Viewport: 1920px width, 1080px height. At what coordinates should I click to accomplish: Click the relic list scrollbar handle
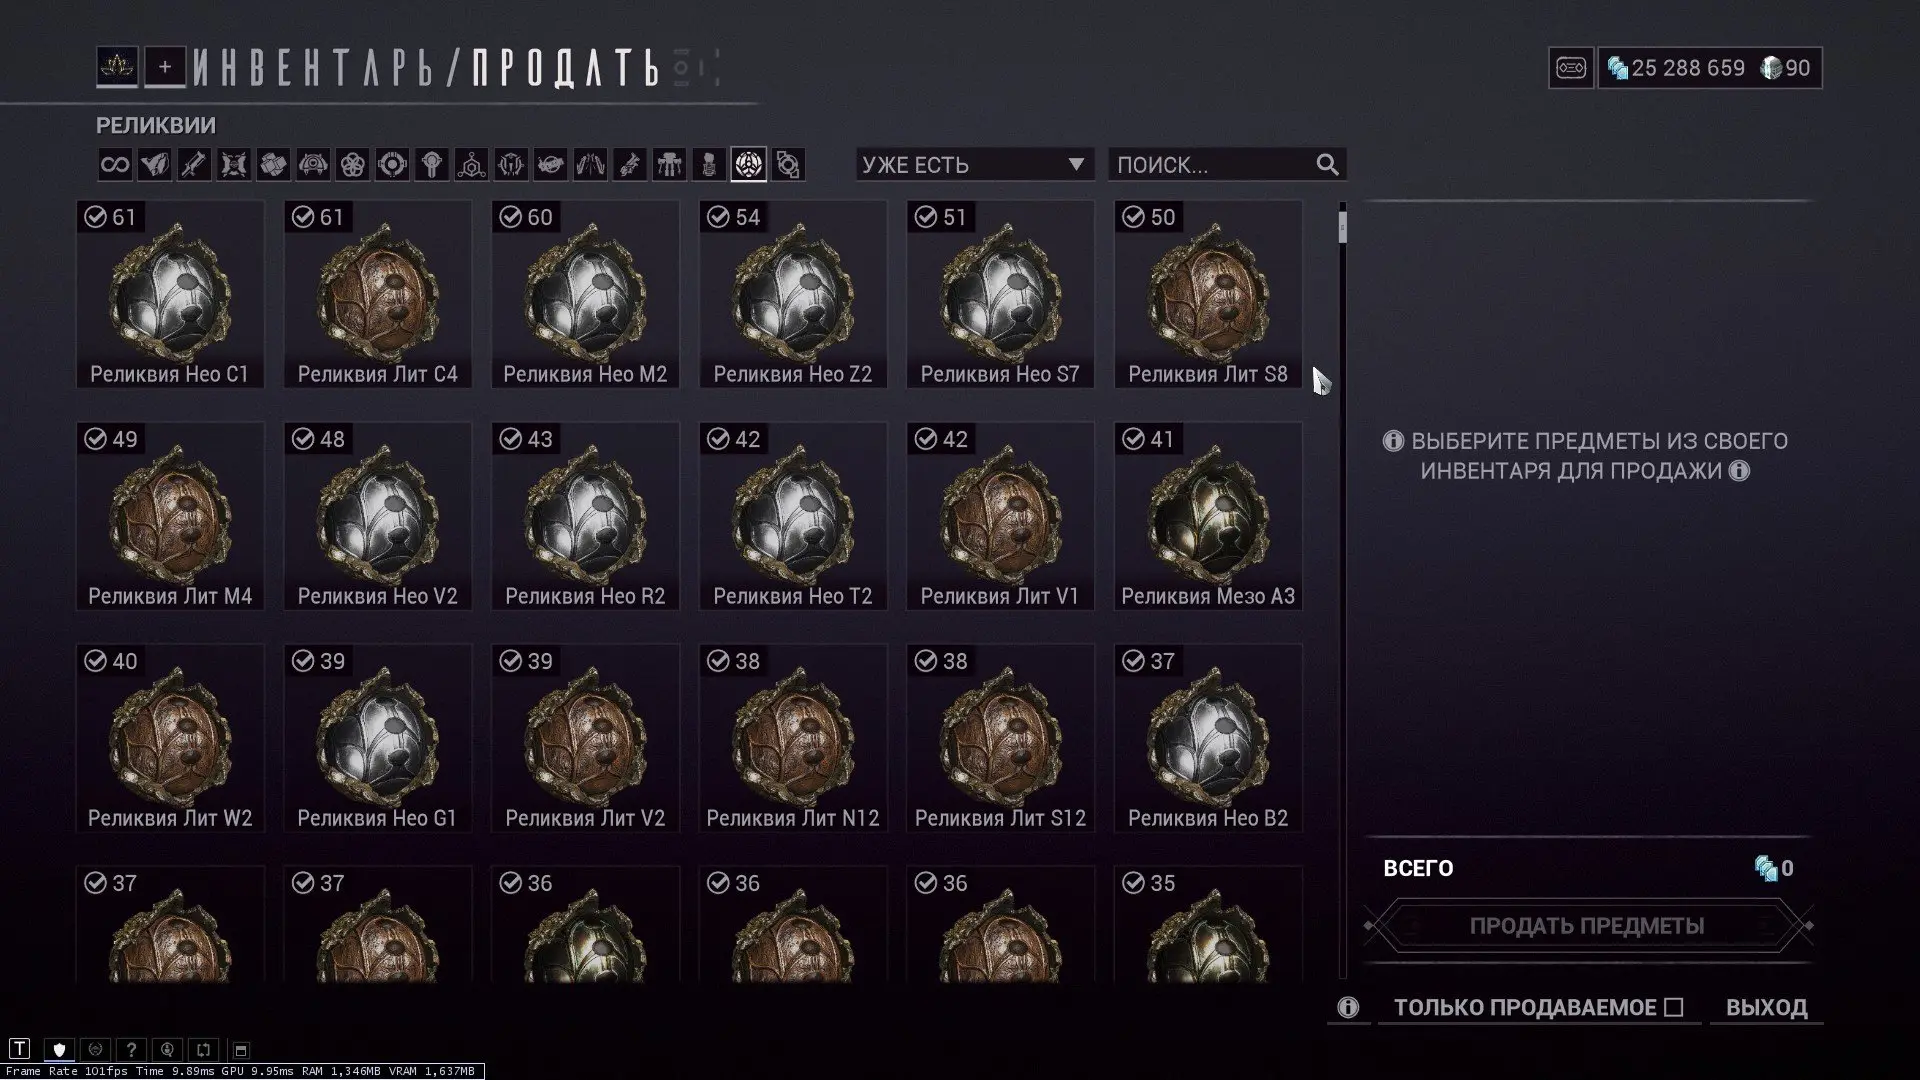point(1342,226)
